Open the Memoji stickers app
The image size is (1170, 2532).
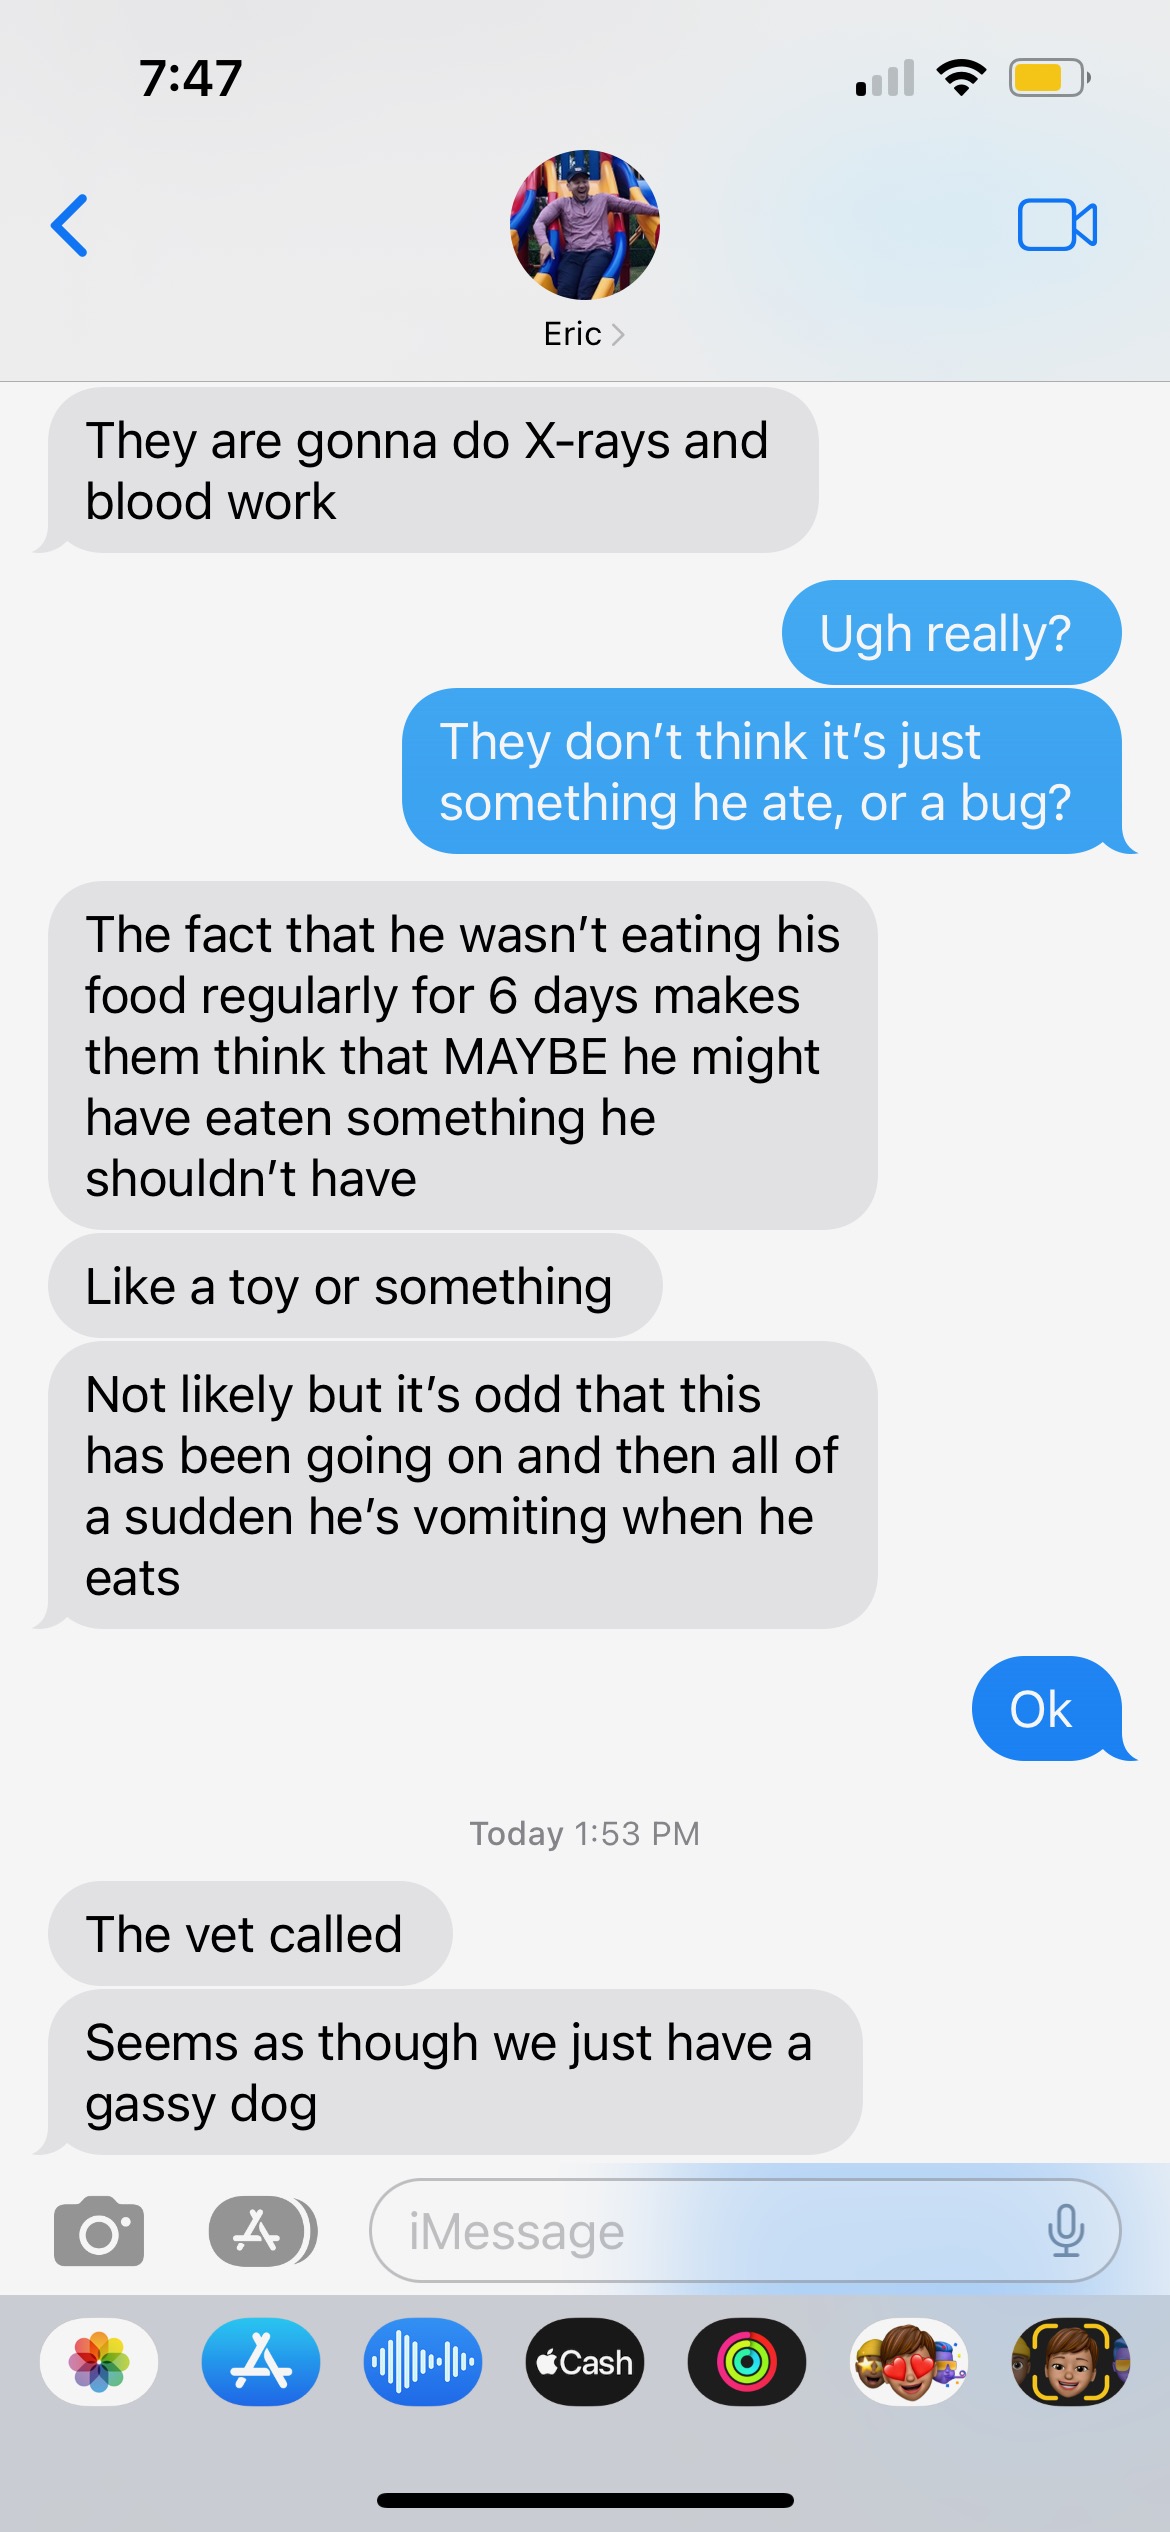point(909,2362)
